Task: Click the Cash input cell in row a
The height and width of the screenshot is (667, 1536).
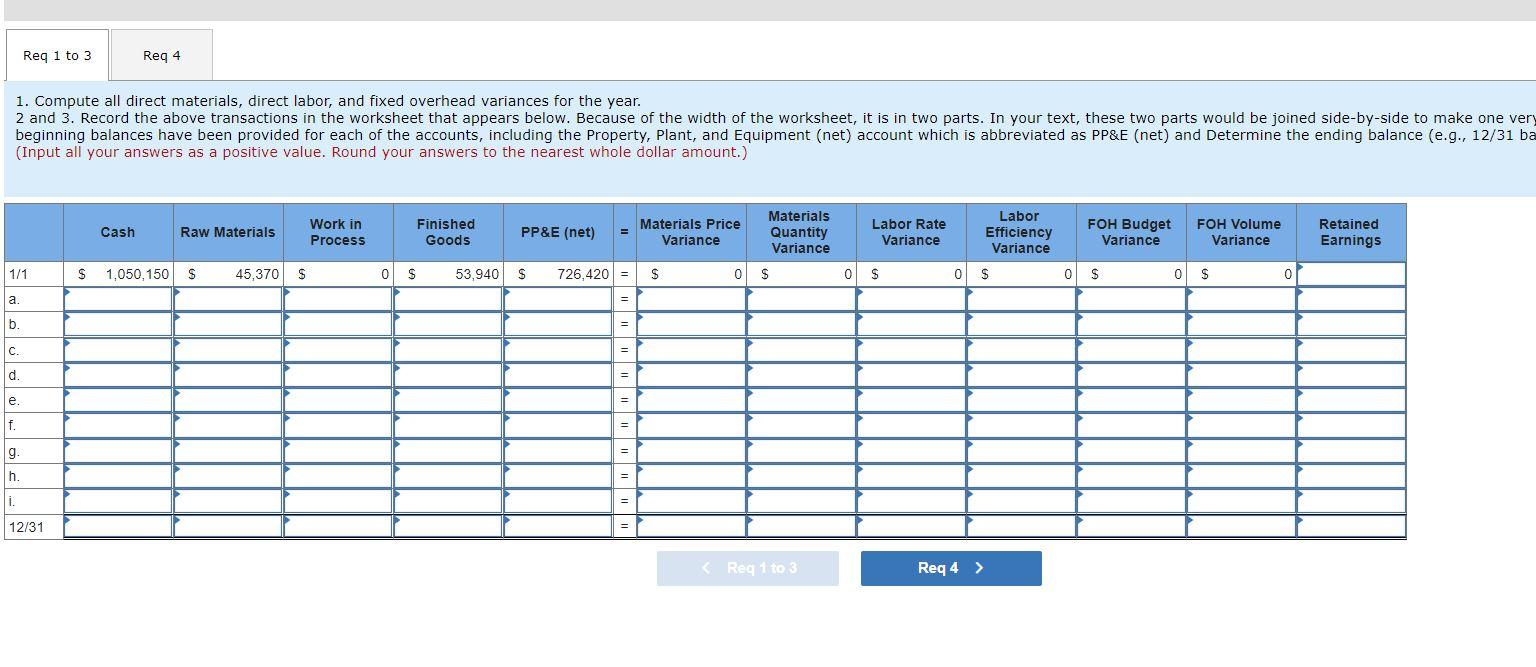Action: pos(118,299)
